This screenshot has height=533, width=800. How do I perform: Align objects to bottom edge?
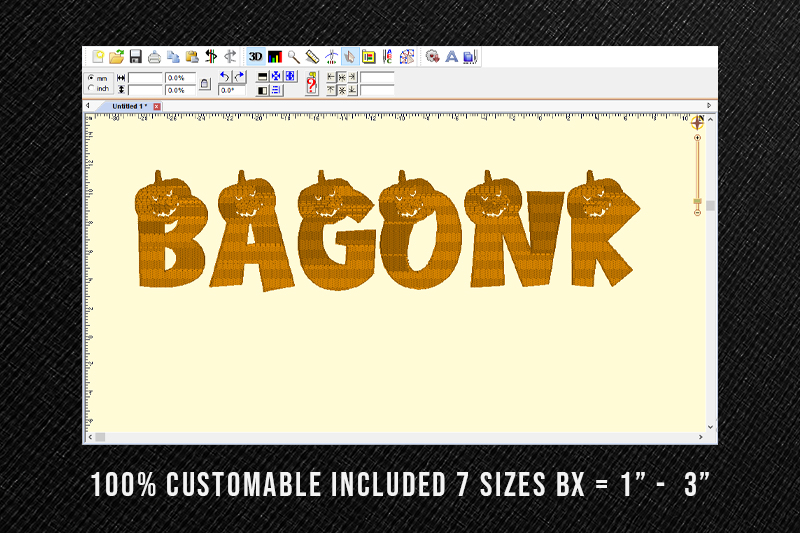point(353,90)
